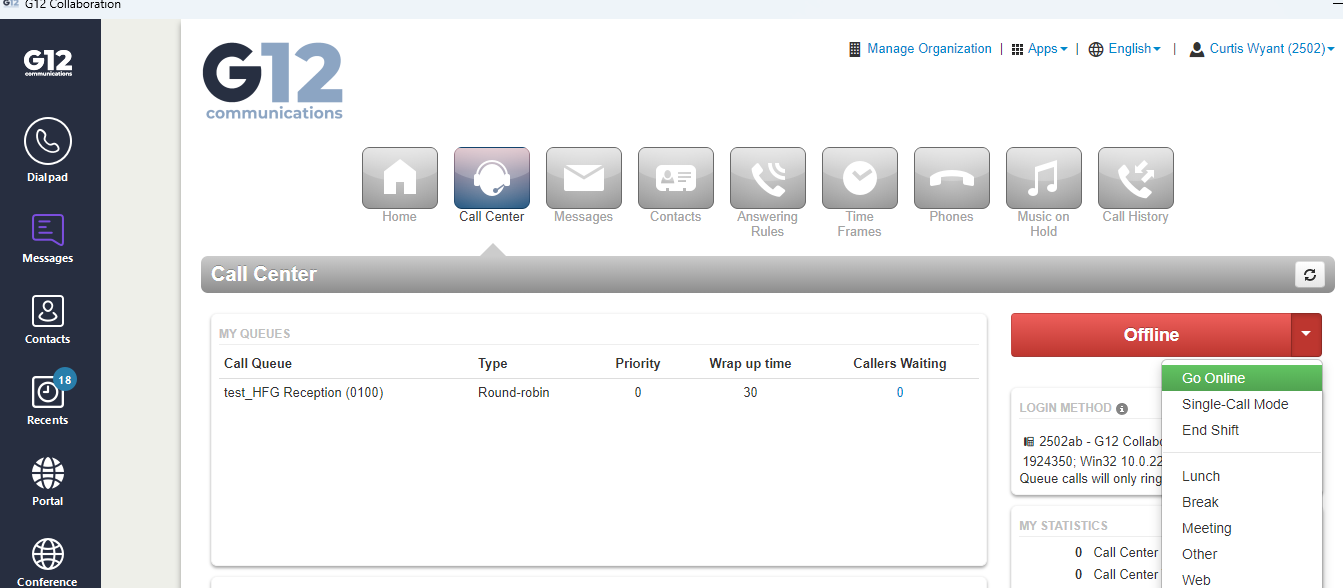Click the Login Method info icon
The width and height of the screenshot is (1343, 588).
1122,408
